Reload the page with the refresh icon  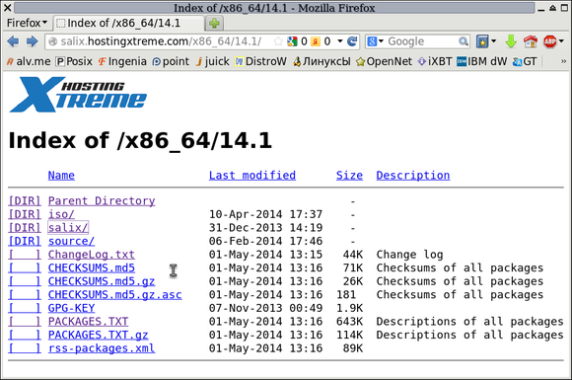[x=352, y=42]
